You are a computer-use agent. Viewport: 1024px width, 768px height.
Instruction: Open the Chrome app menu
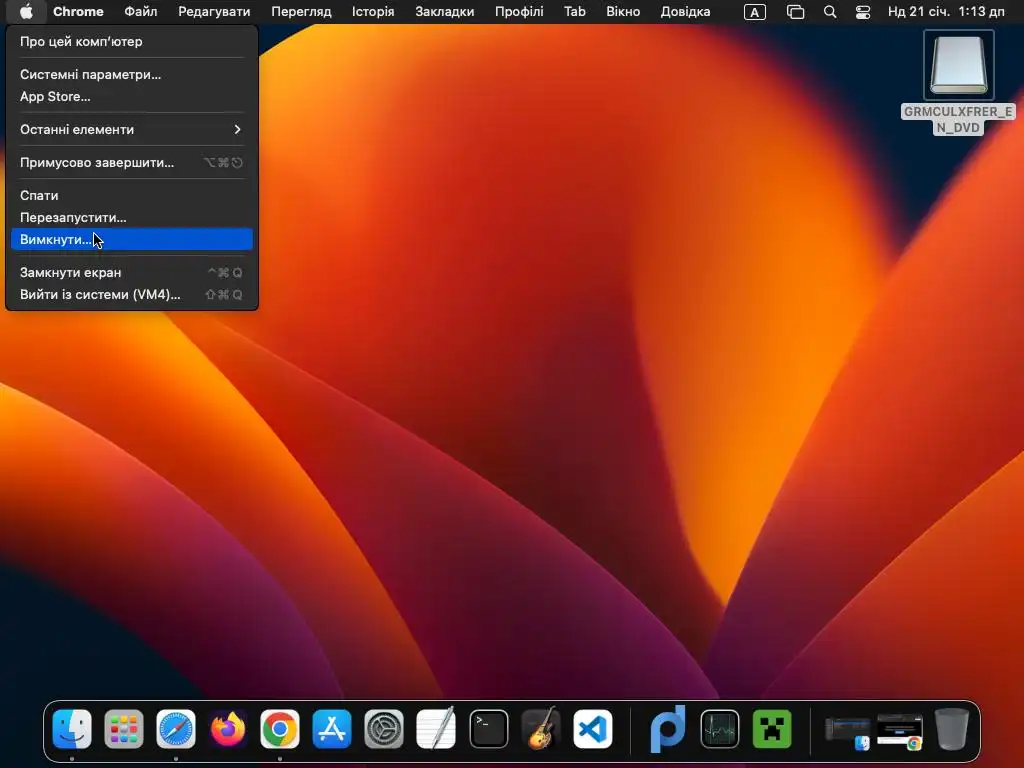78,12
